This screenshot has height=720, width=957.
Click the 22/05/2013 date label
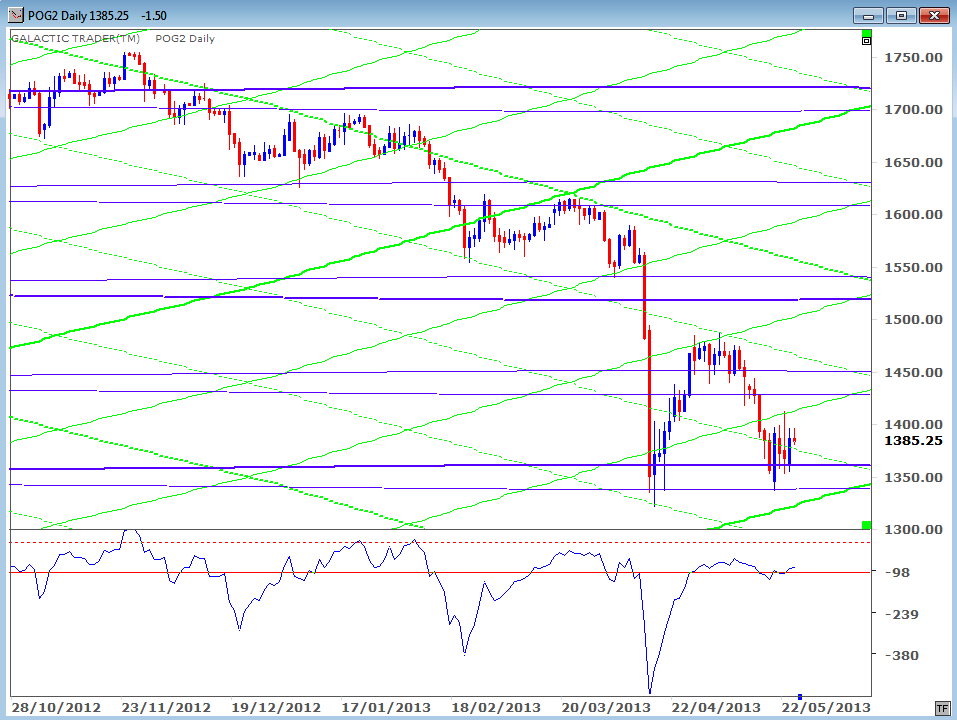coord(826,708)
